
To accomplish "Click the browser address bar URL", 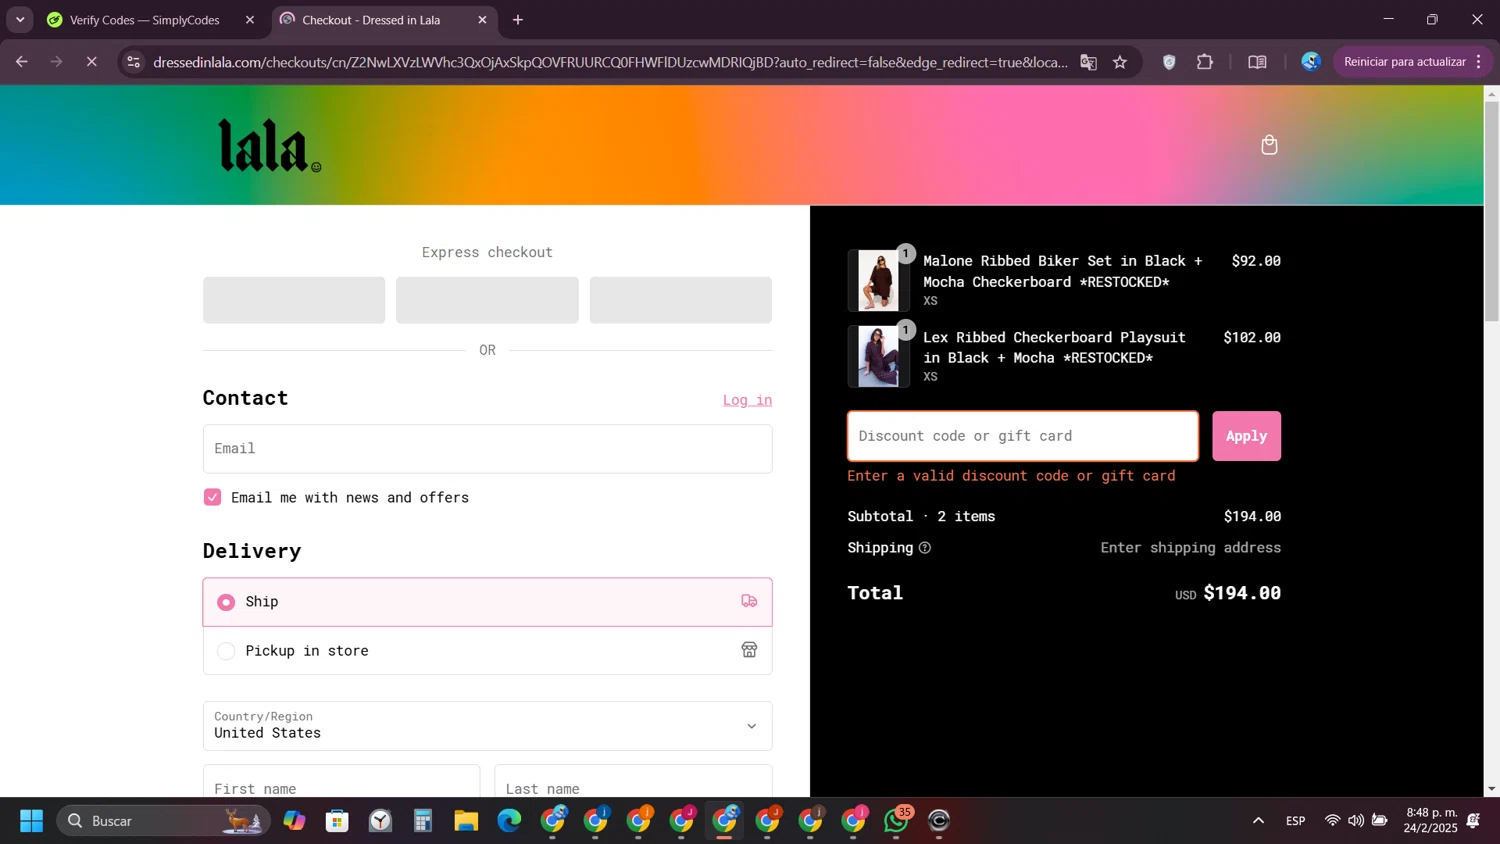I will (610, 62).
